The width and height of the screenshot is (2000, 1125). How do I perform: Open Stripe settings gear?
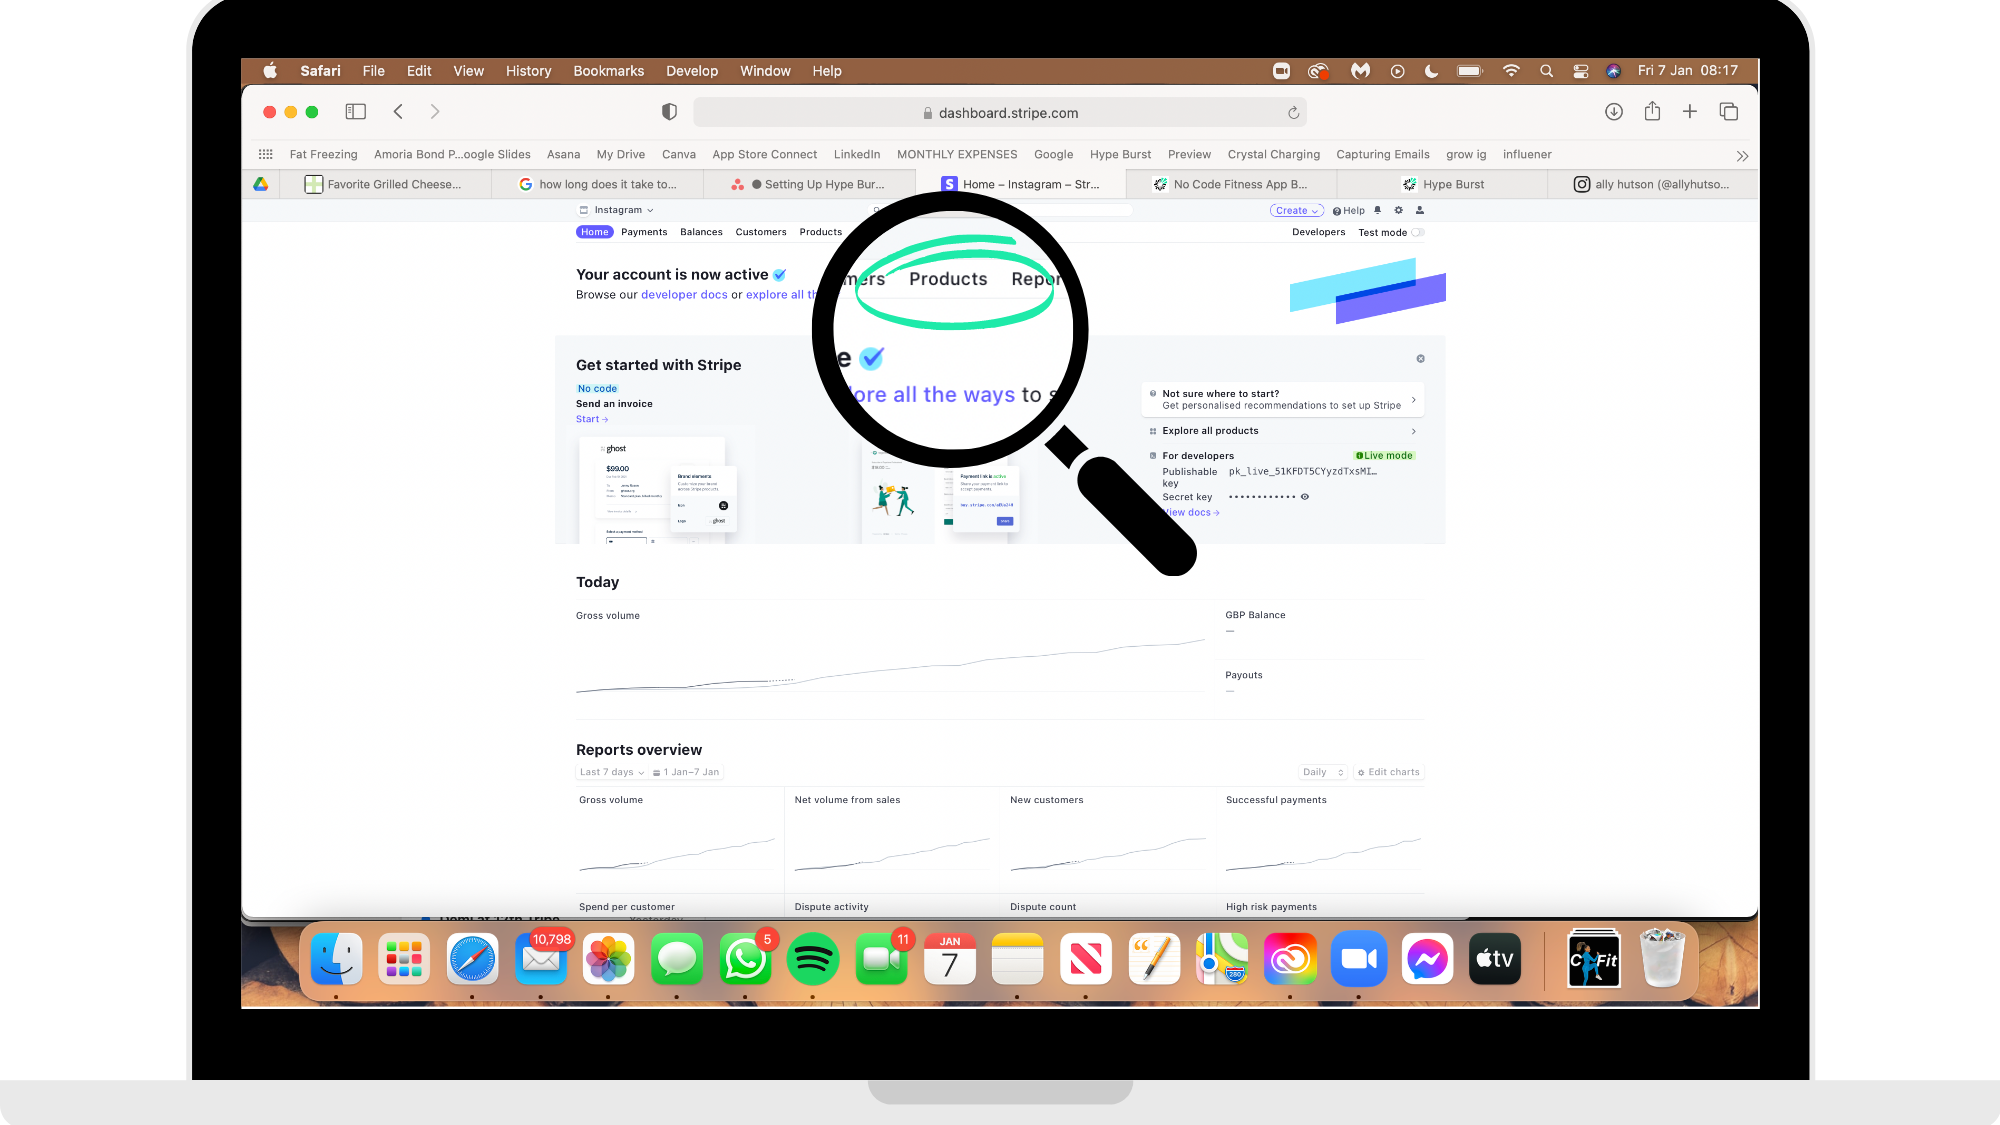1398,210
